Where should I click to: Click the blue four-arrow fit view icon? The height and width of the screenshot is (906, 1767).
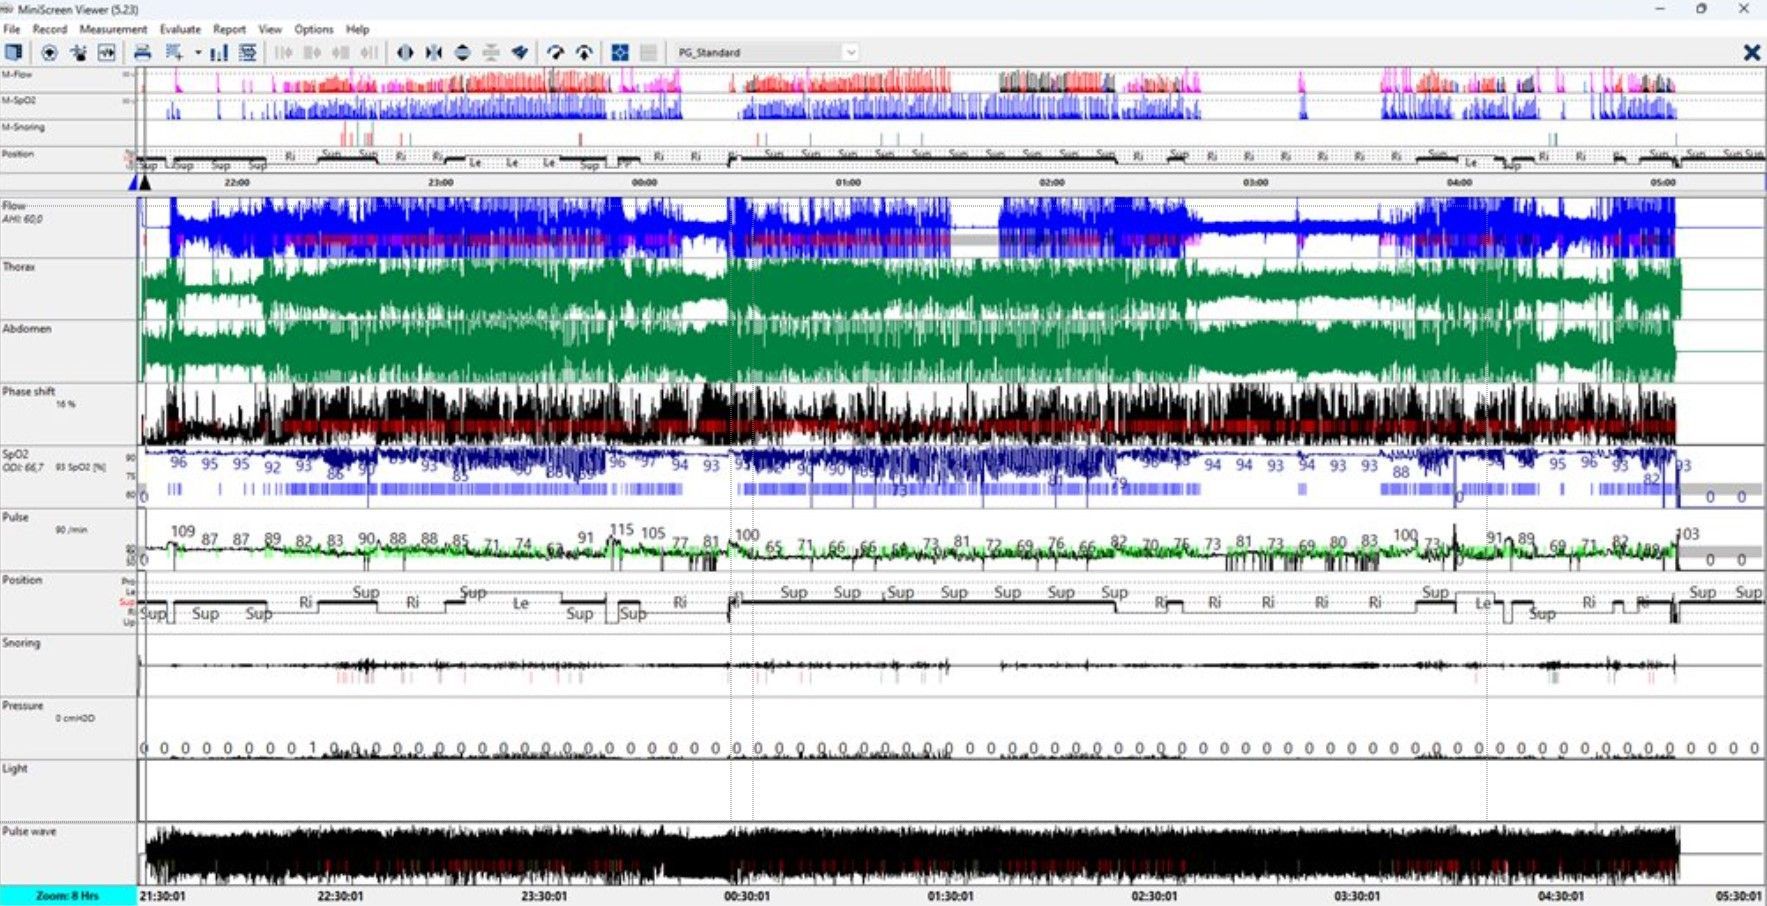click(x=620, y=52)
